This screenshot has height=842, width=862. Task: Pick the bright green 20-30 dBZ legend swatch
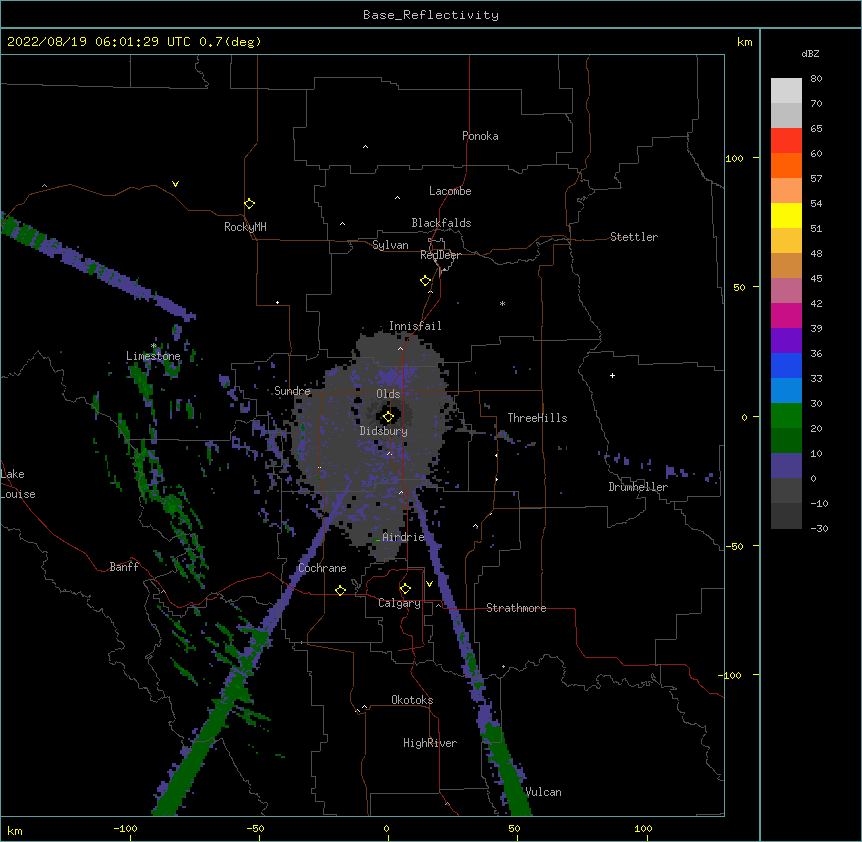pyautogui.click(x=786, y=416)
